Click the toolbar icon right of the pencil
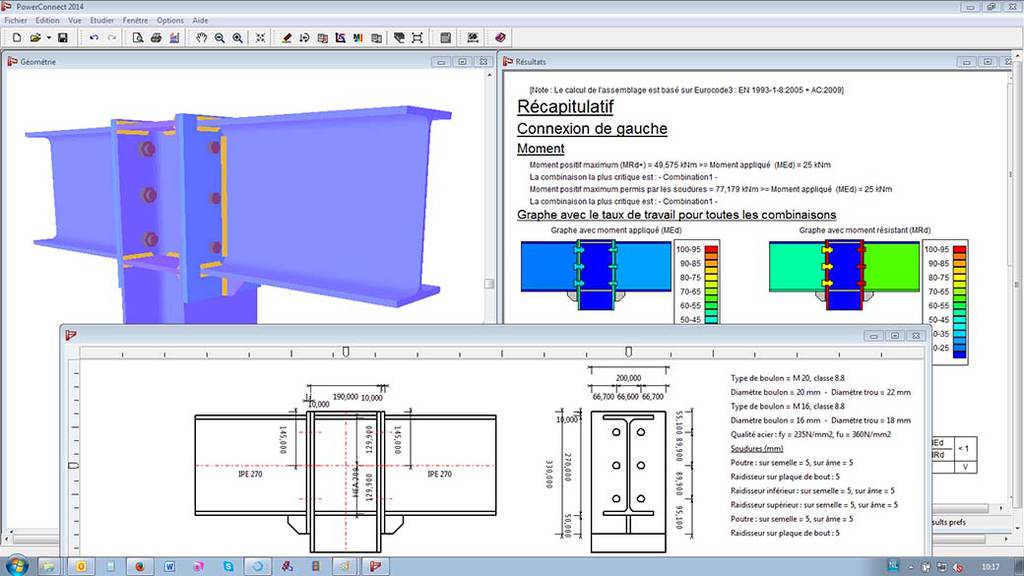 [304, 38]
